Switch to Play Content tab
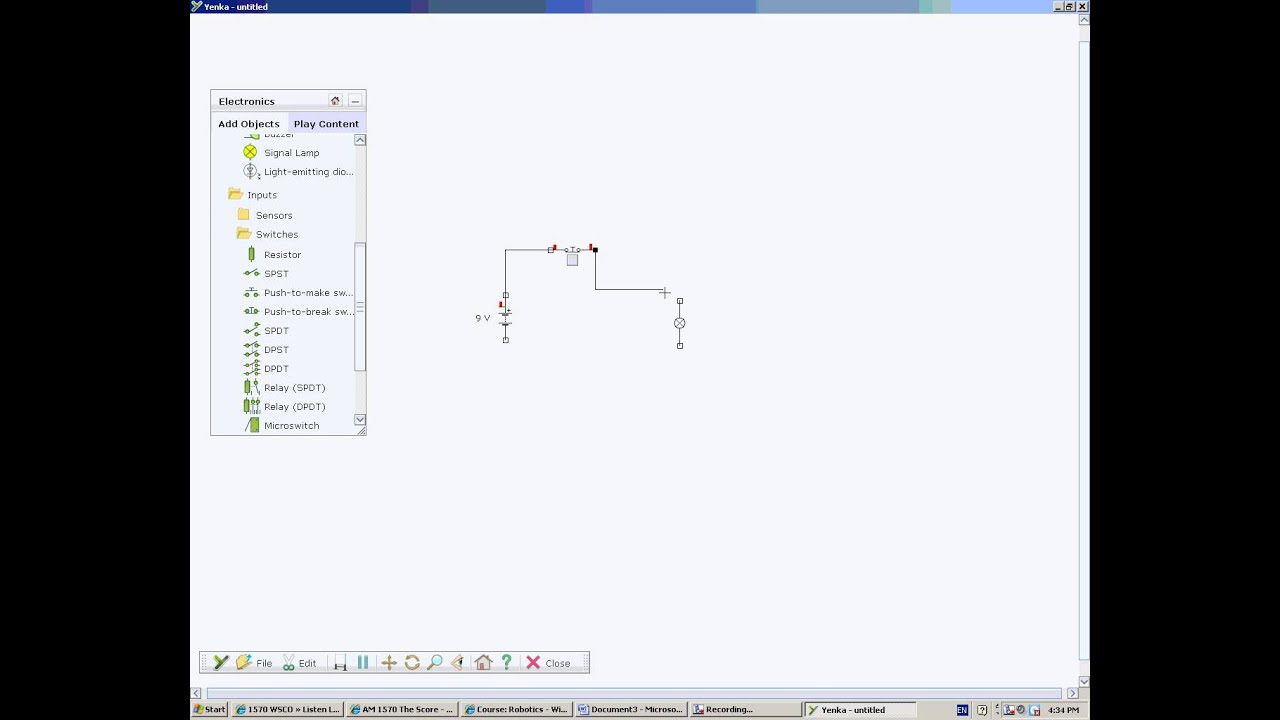1280x720 pixels. pyautogui.click(x=326, y=124)
